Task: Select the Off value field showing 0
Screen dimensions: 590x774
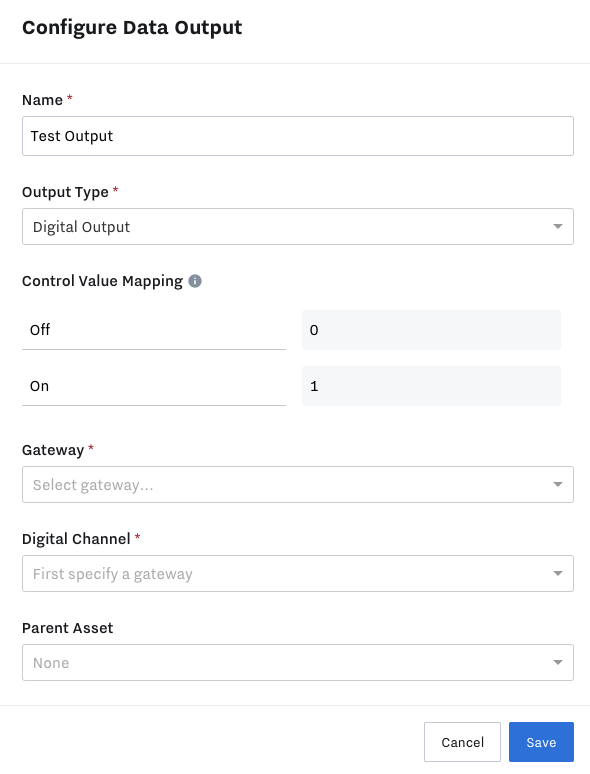Action: 431,330
